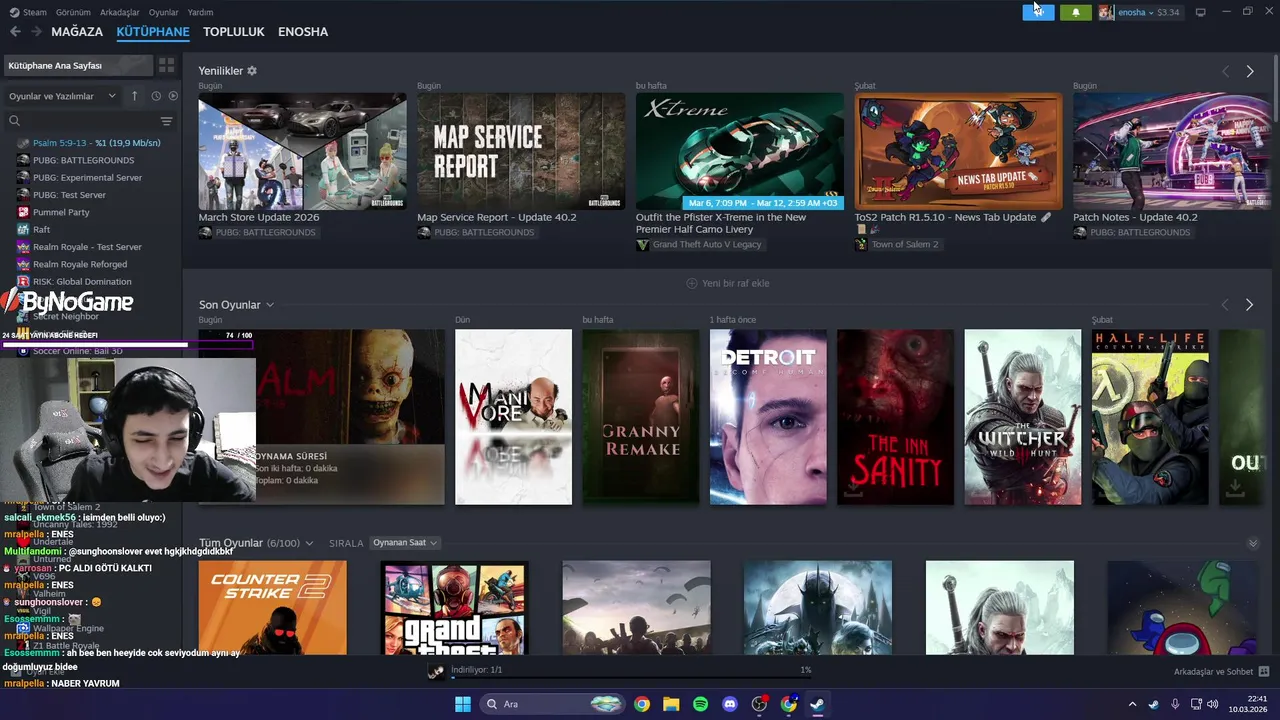
Task: Open Arkadaşlar menu
Action: click(x=120, y=12)
